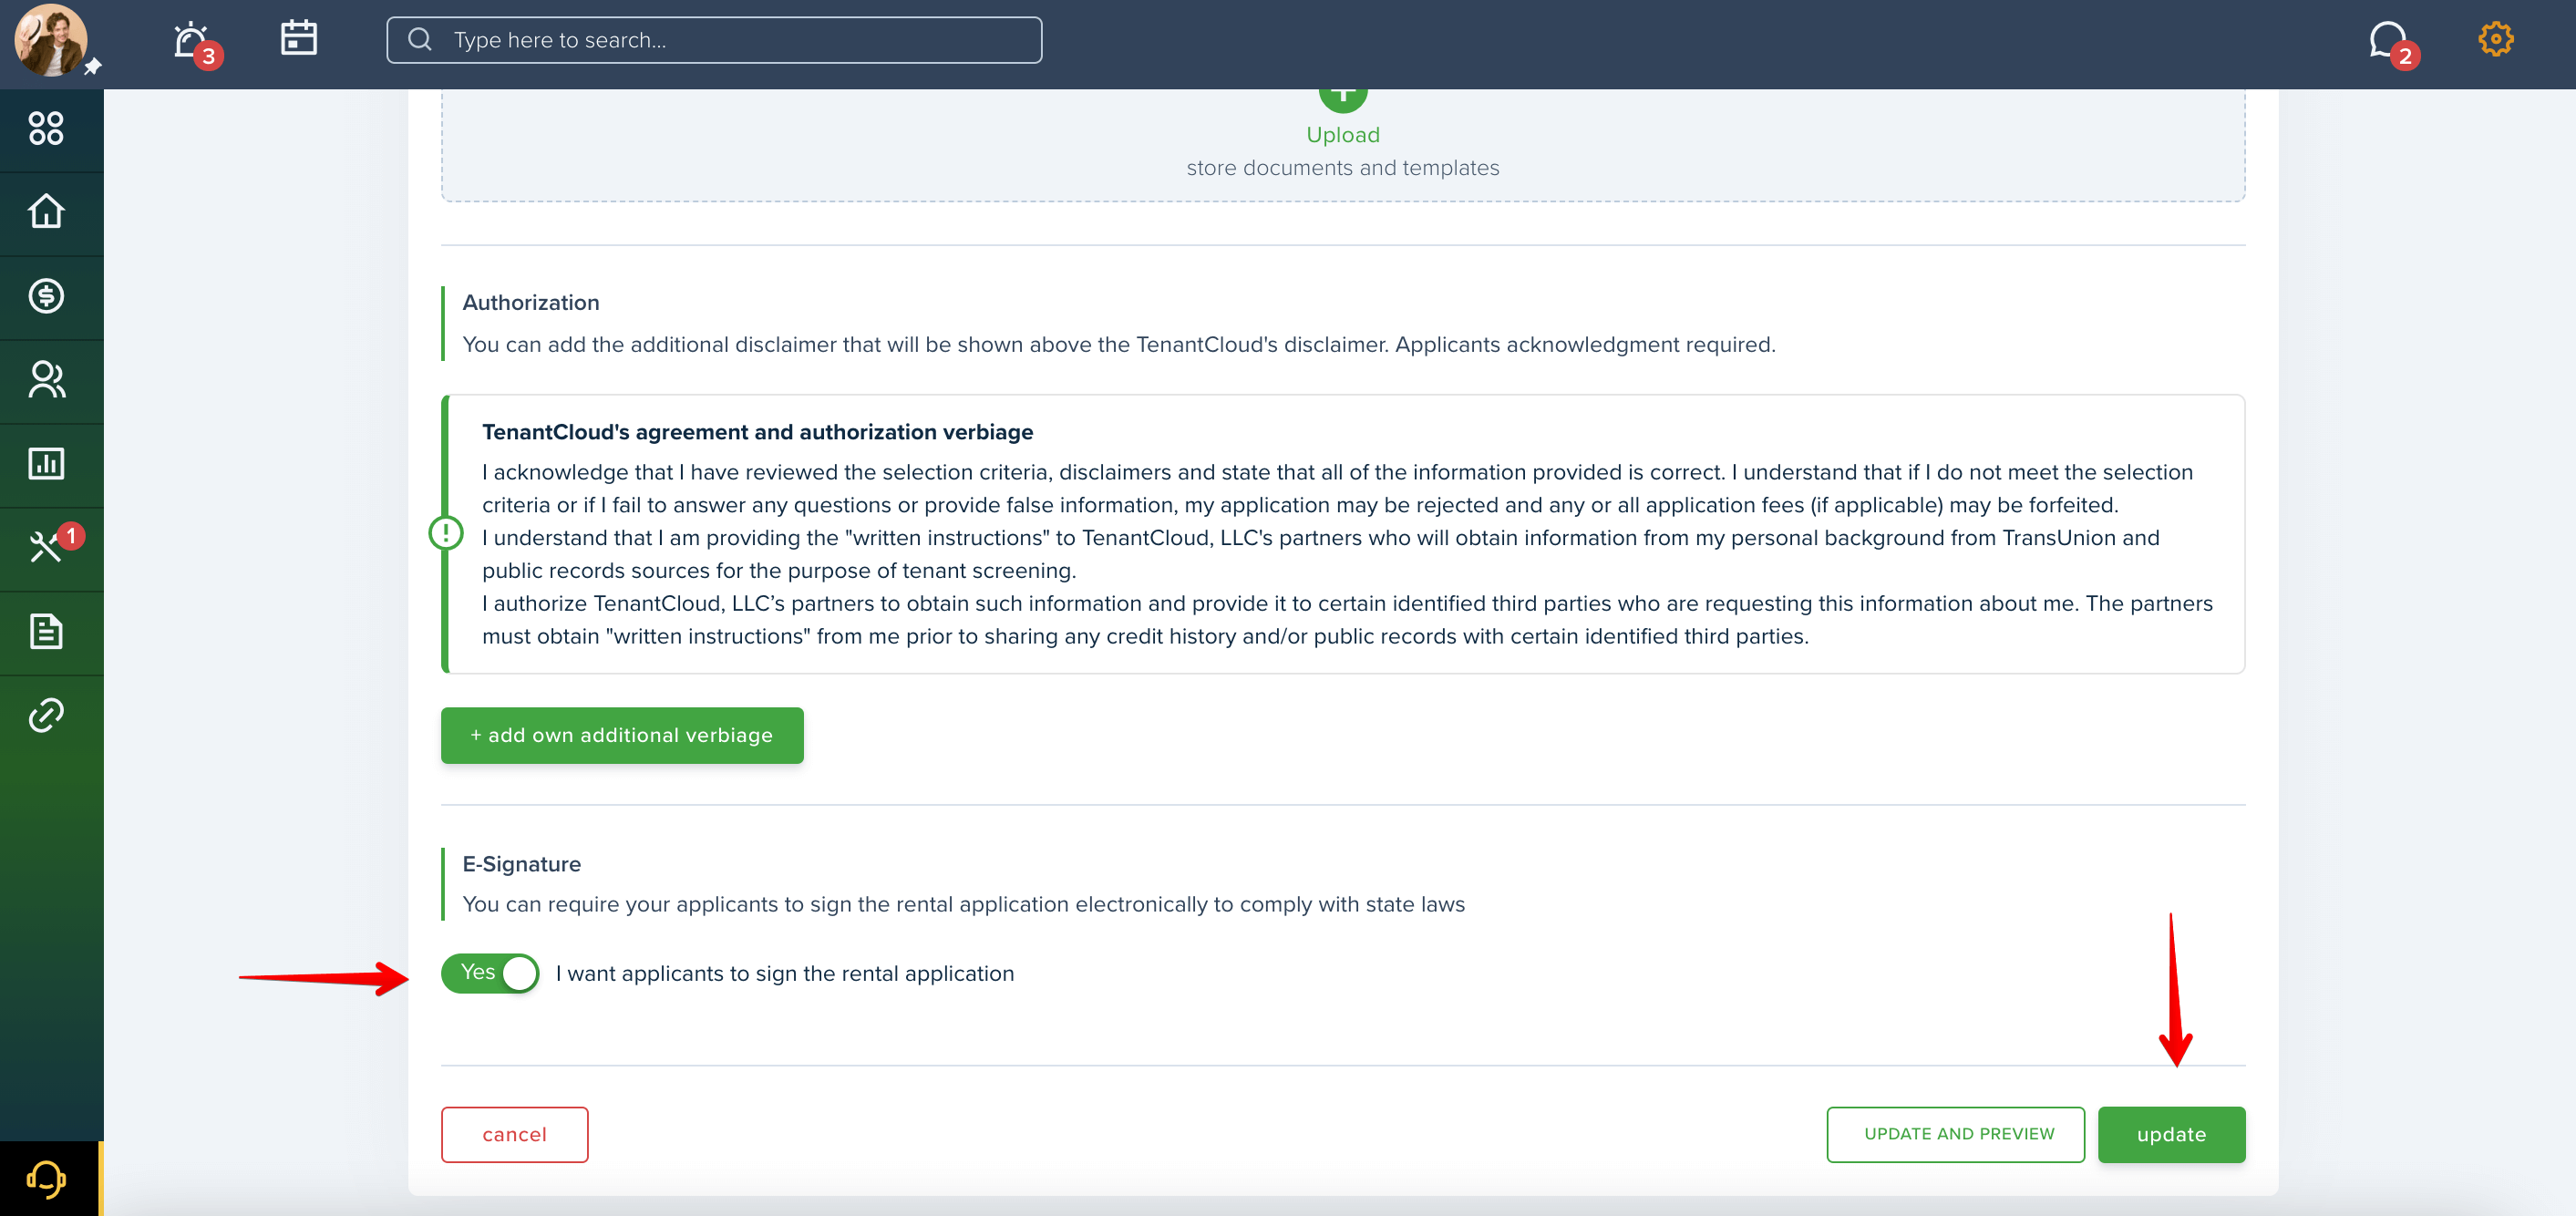
Task: Toggle the applicants sign rental application switch
Action: [x=490, y=973]
